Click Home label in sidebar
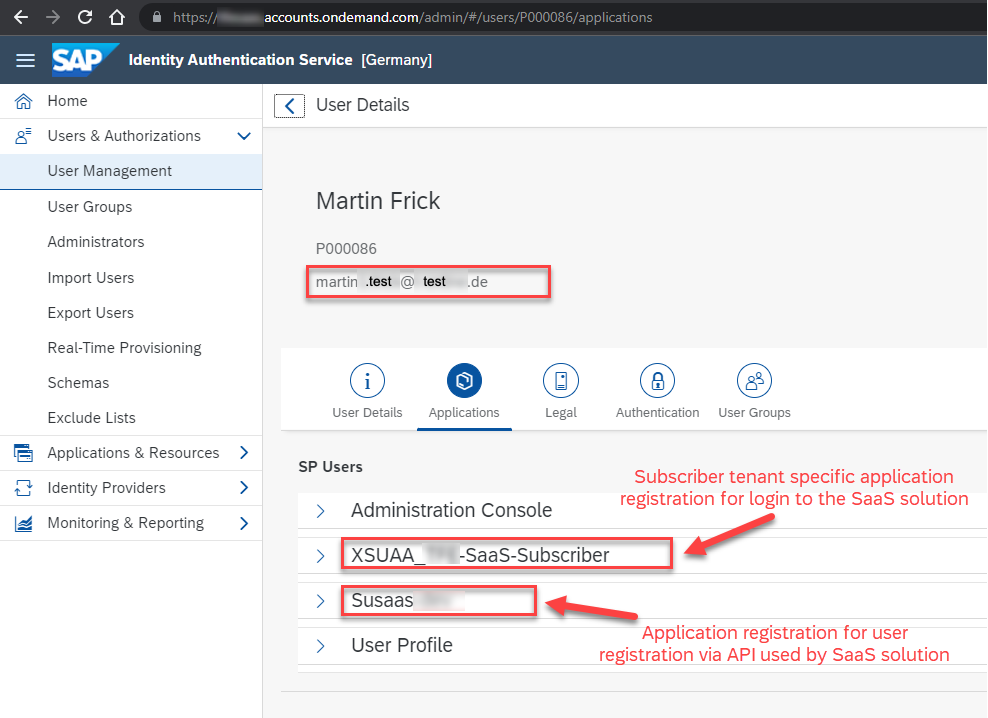This screenshot has height=718, width=988. click(x=67, y=101)
